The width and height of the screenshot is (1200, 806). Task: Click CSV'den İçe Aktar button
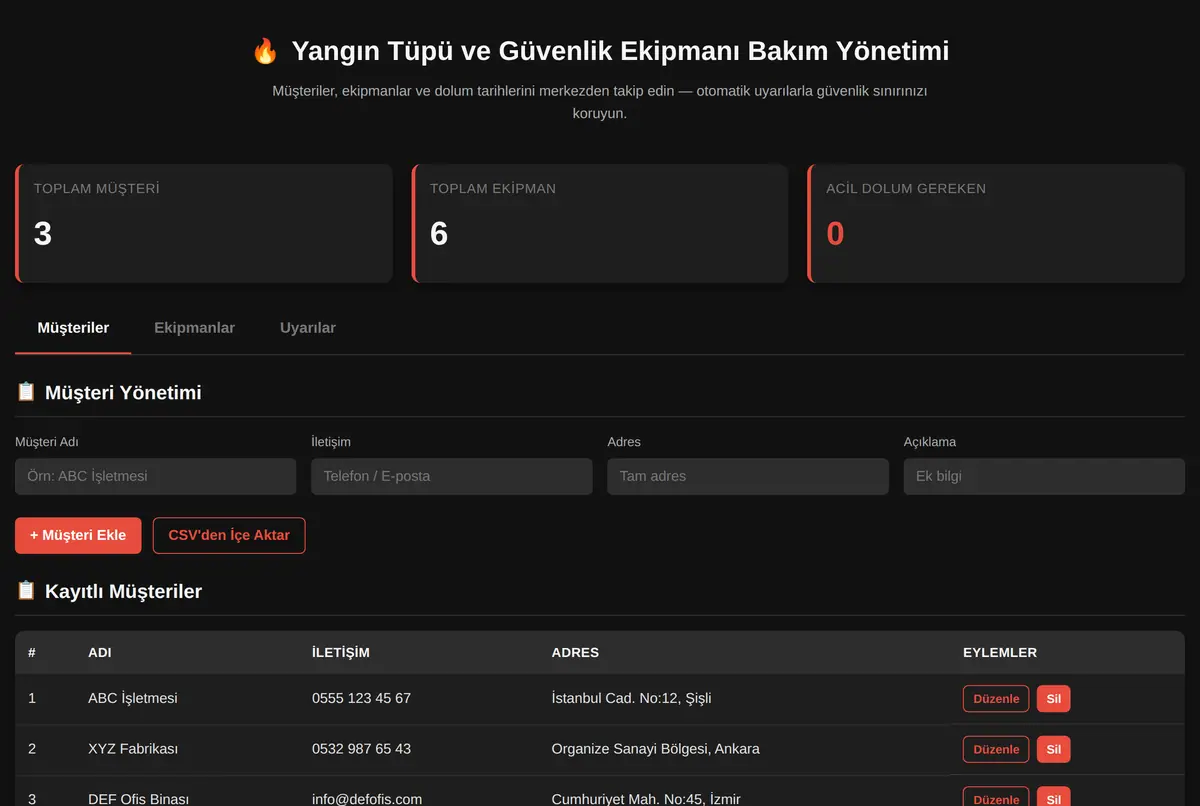click(229, 535)
